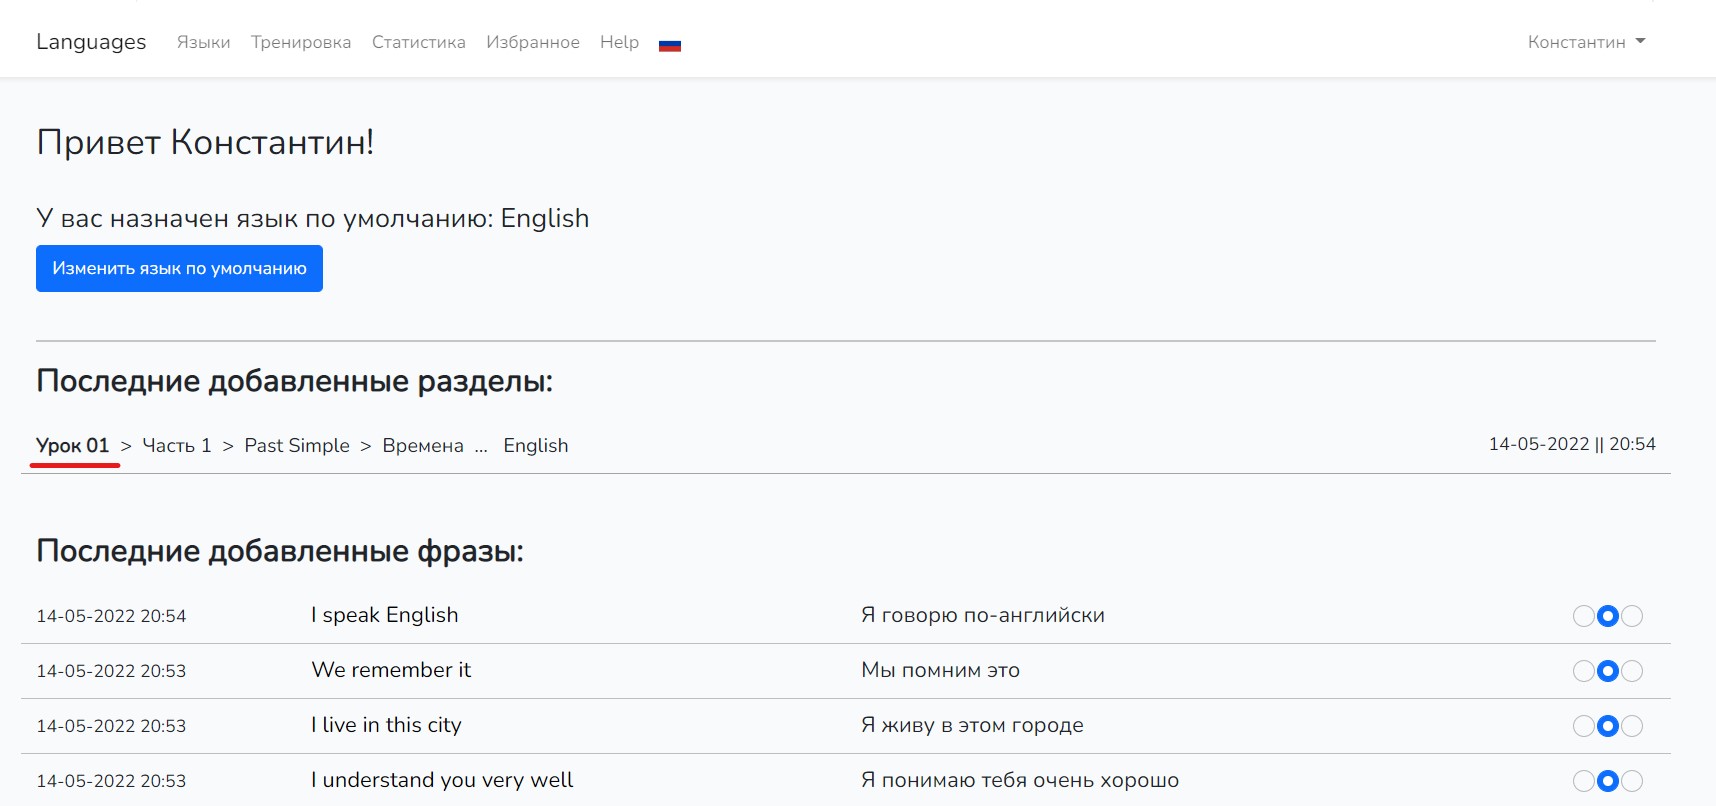Open the Избранное navigation item
Image resolution: width=1716 pixels, height=806 pixels.
click(532, 42)
